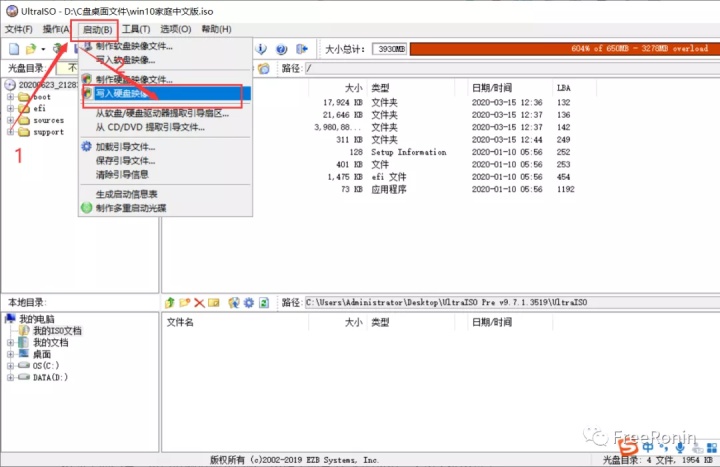
Task: Open the 帮助(H) menu
Action: tap(216, 29)
